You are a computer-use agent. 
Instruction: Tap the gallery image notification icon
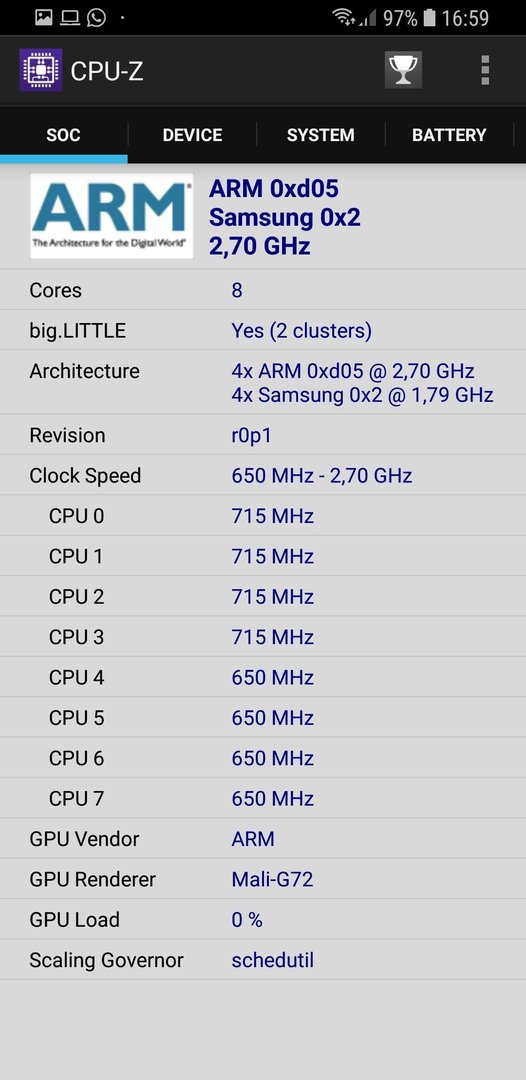tap(43, 17)
